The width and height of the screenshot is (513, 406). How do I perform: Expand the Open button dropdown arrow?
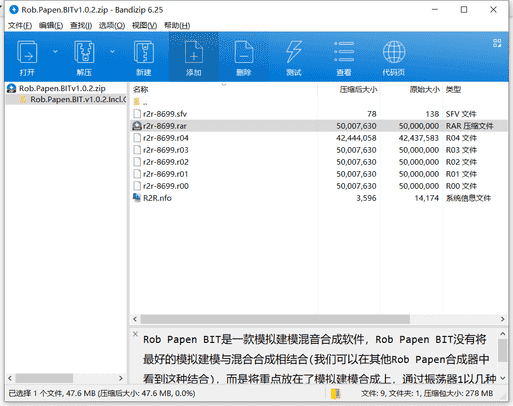[55, 52]
